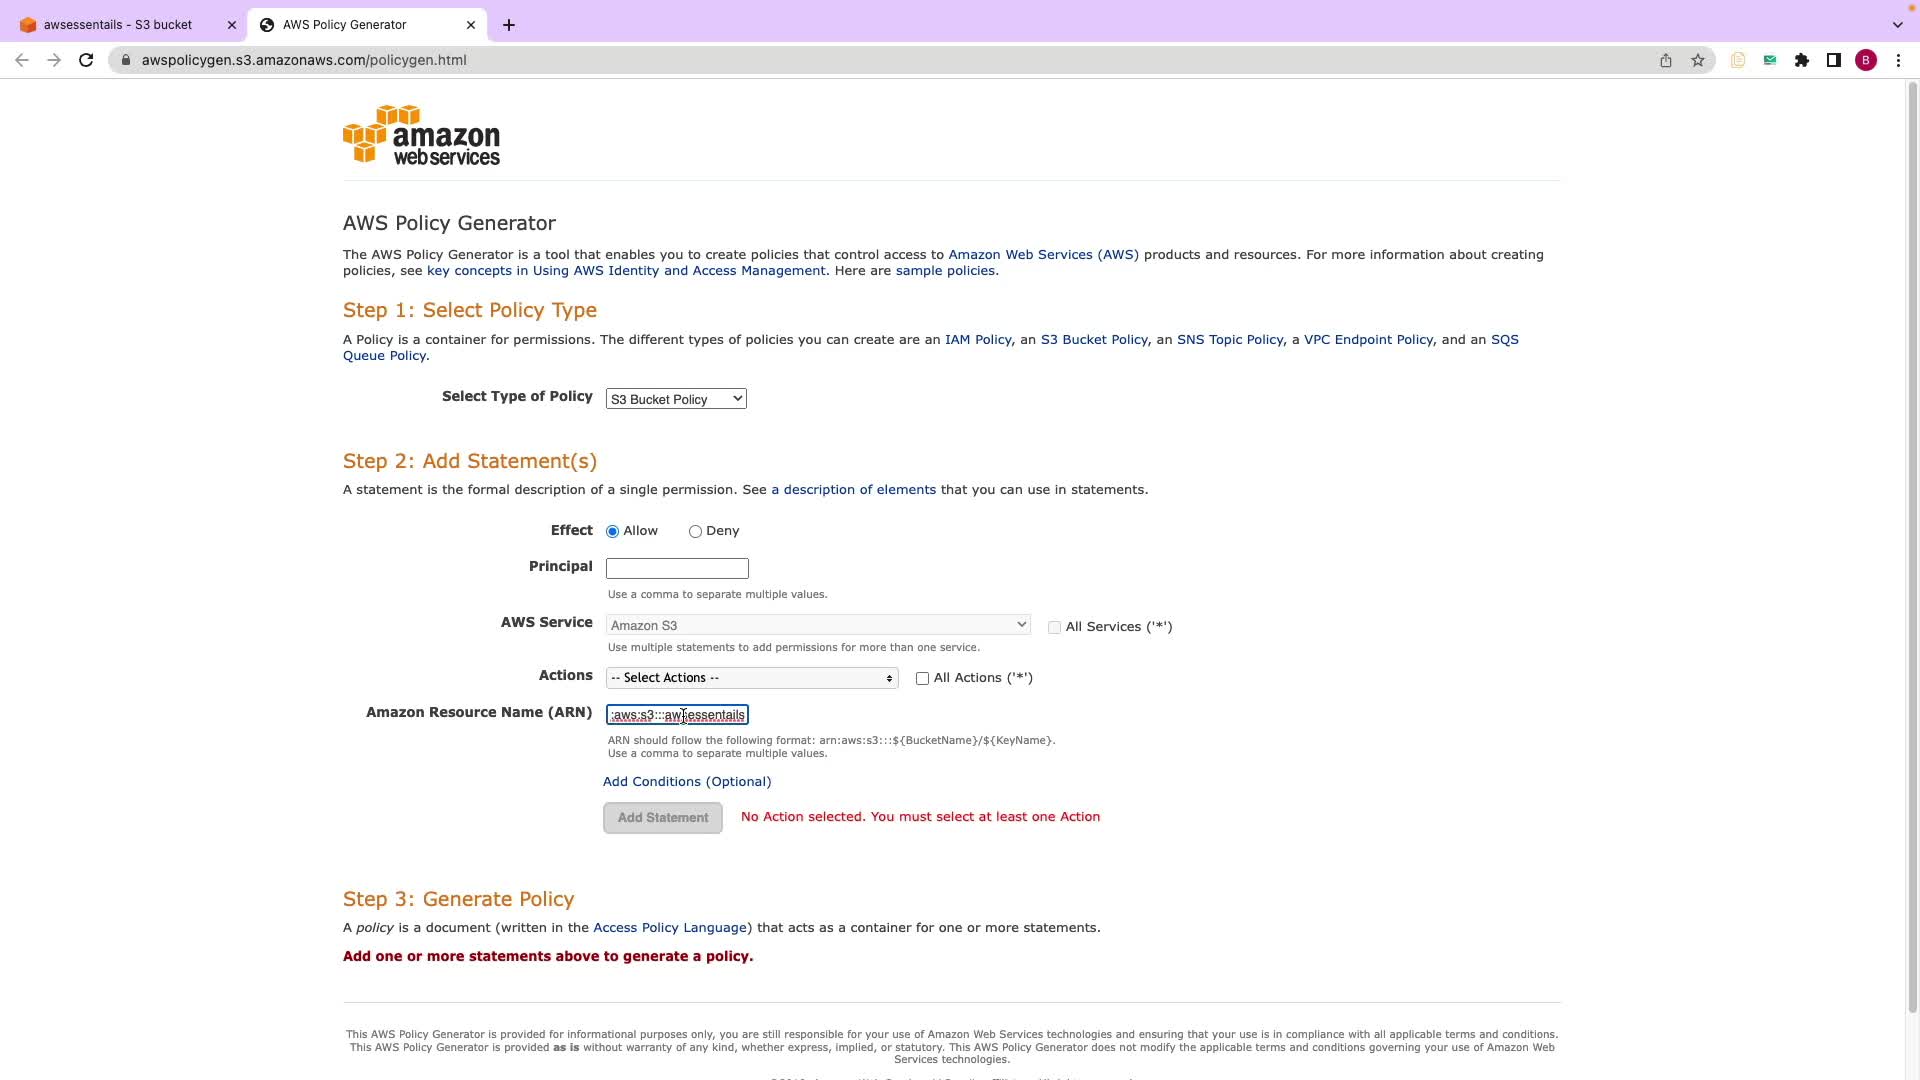The height and width of the screenshot is (1080, 1920).
Task: Toggle the browser side panel icon
Action: (x=1834, y=60)
